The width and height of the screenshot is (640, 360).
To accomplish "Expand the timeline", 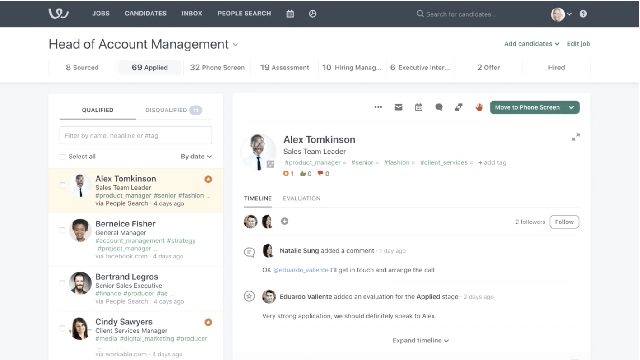I will [420, 340].
